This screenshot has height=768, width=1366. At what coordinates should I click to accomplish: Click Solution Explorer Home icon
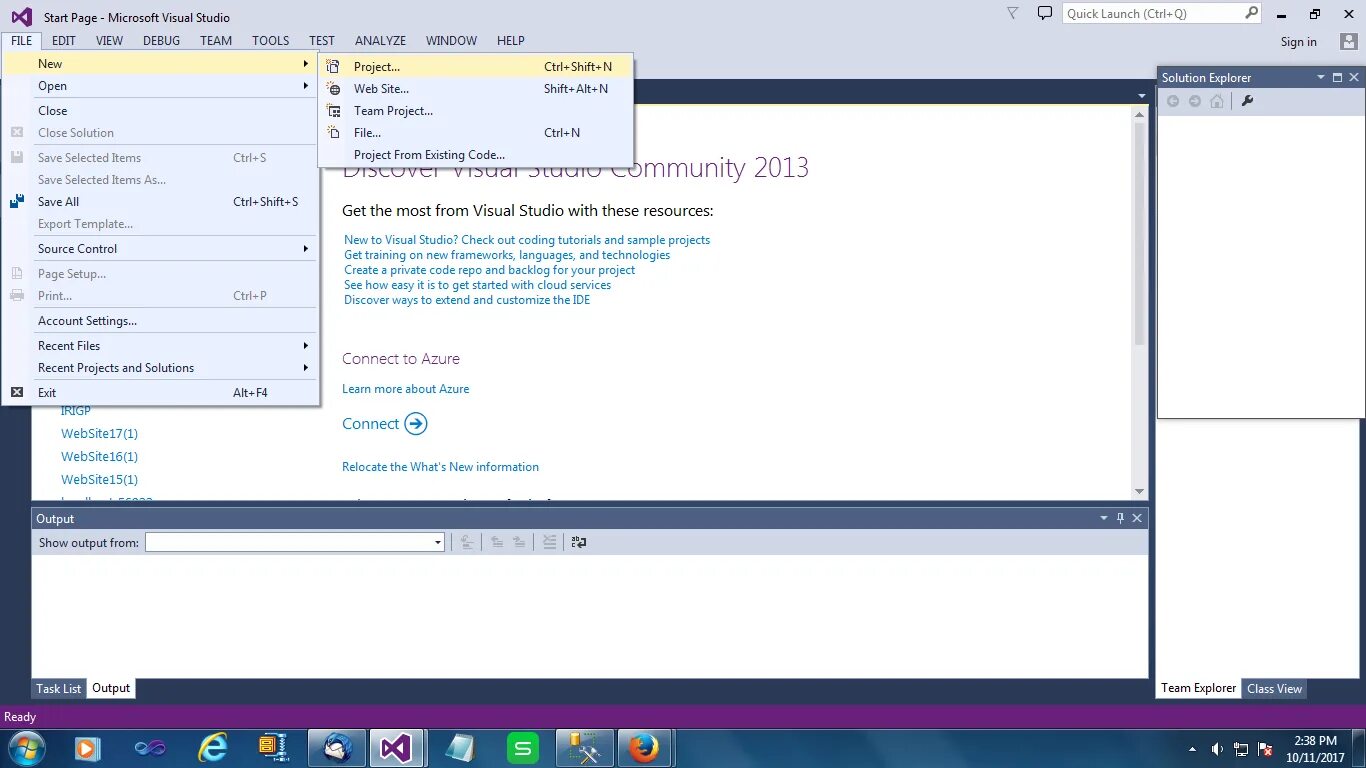point(1217,101)
